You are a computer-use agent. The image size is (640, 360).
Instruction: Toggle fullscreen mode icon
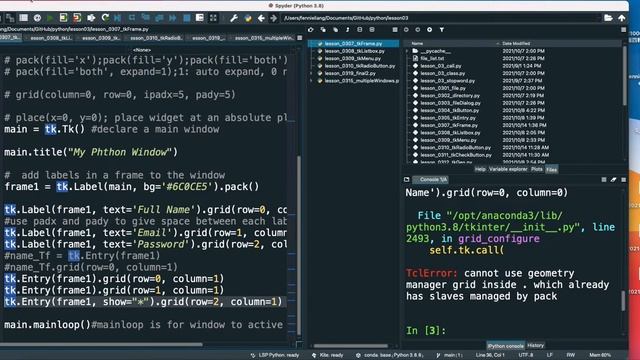pyautogui.click(x=213, y=18)
